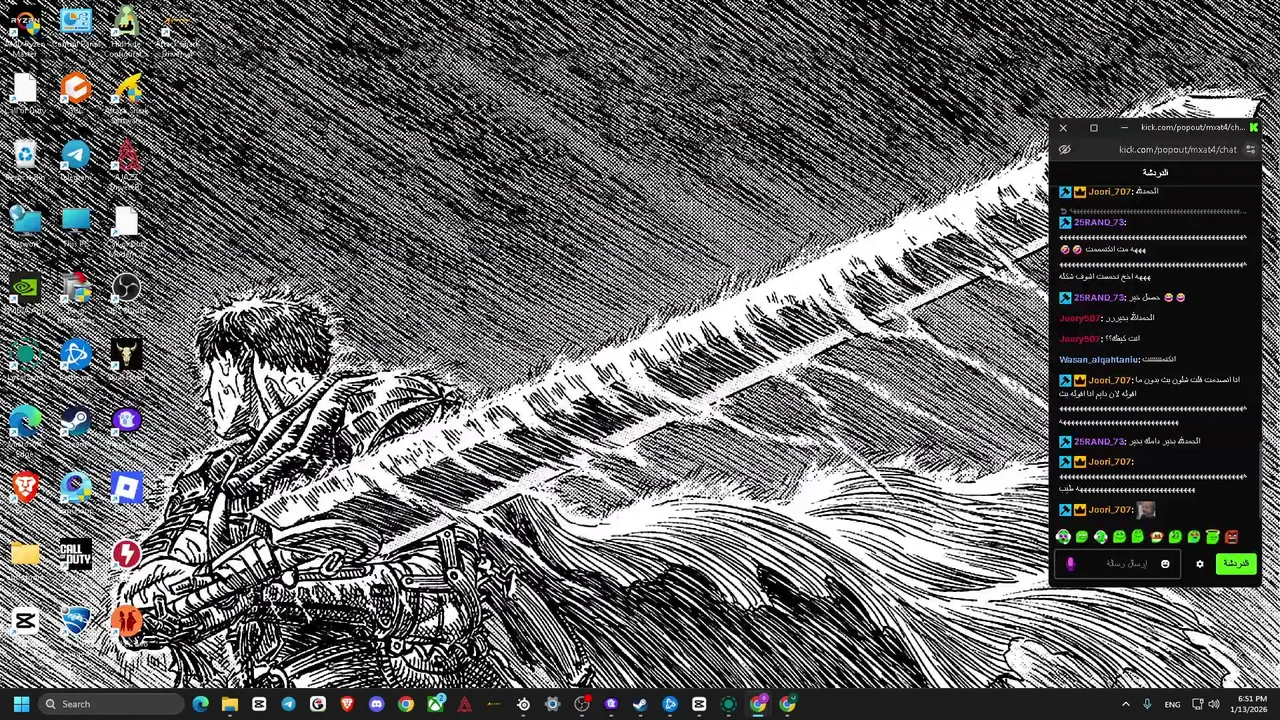This screenshot has width=1280, height=720.
Task: Open Telegram from the taskbar
Action: (x=288, y=704)
